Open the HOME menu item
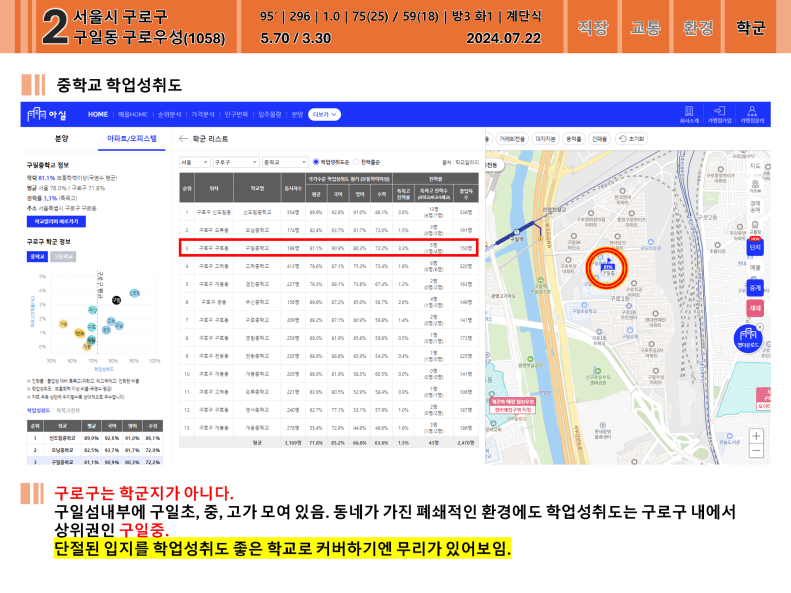Screen dimensions: 791x593 point(98,114)
